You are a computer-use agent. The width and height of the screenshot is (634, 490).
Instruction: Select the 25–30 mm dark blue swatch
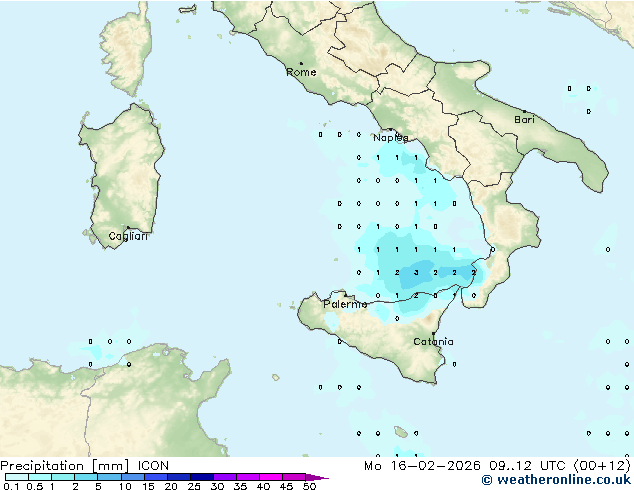[x=202, y=477]
